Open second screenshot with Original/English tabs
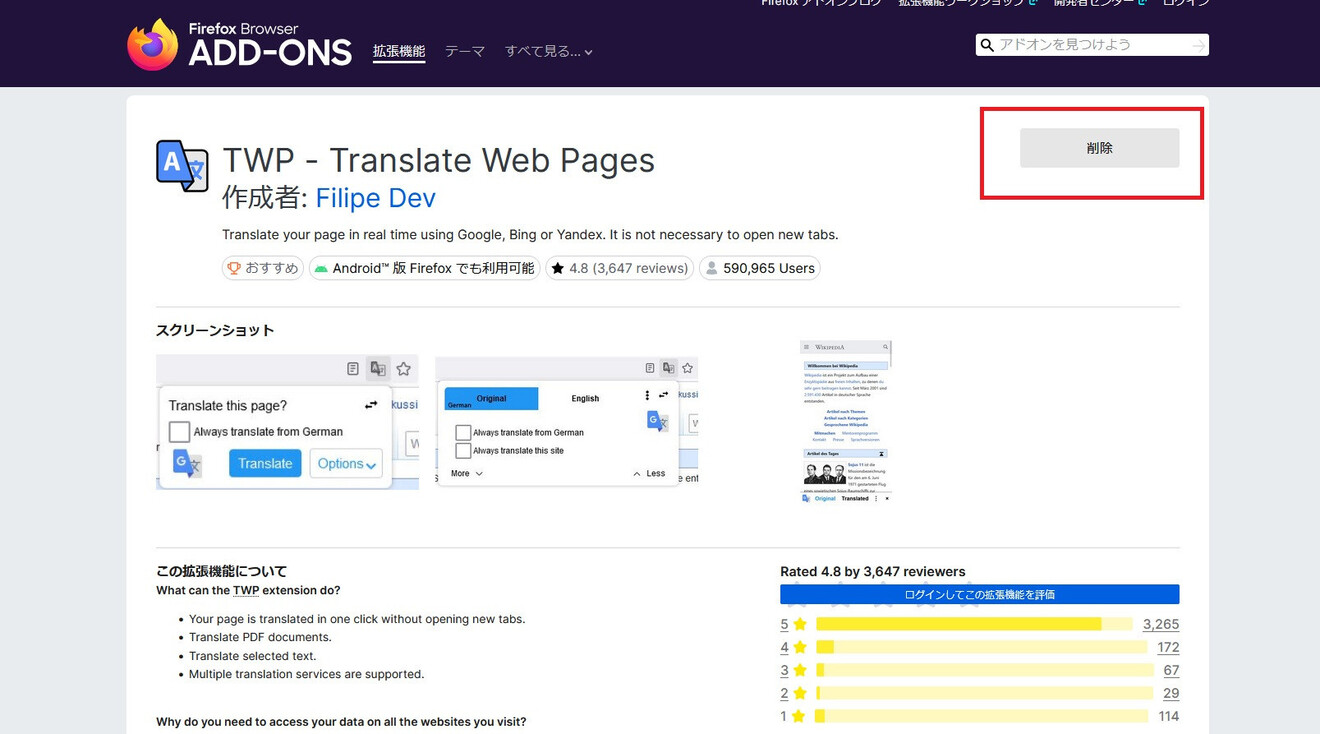Screen dimensions: 1320x734 [567, 421]
